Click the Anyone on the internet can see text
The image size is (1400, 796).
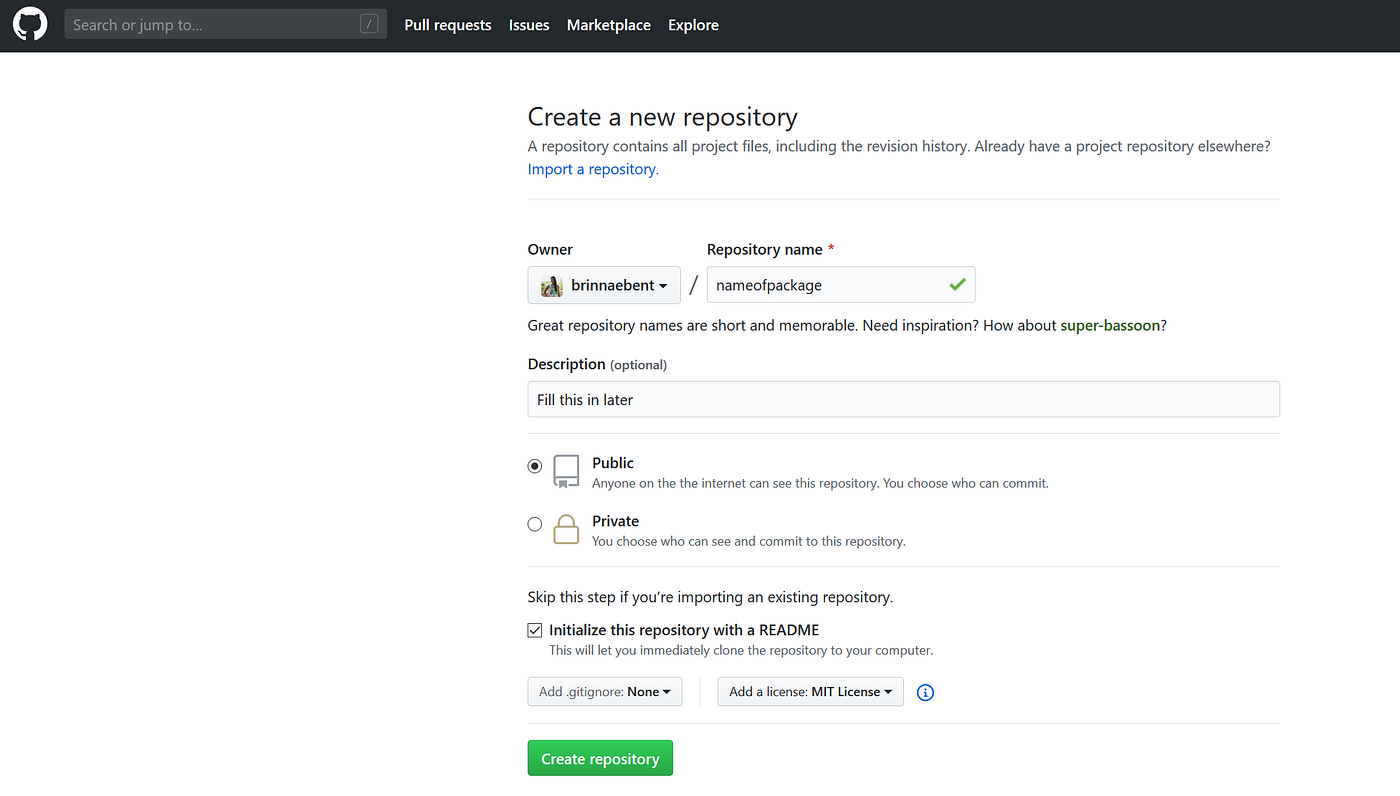click(820, 483)
